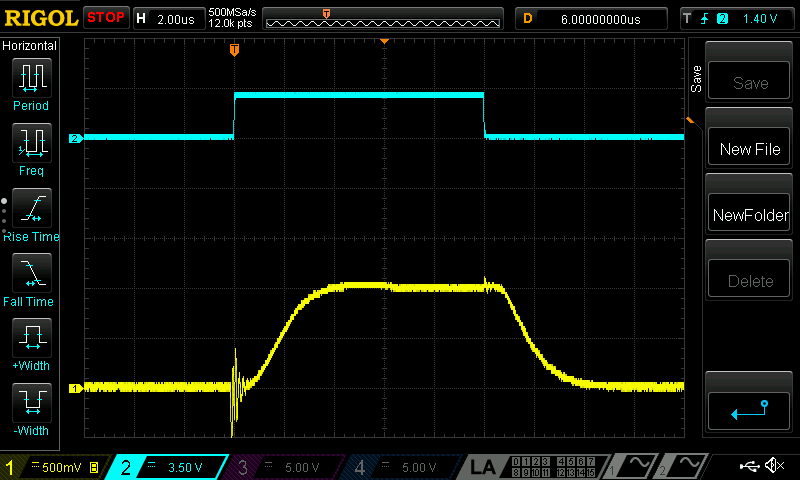Select the Rise Time measurement icon

(32, 208)
